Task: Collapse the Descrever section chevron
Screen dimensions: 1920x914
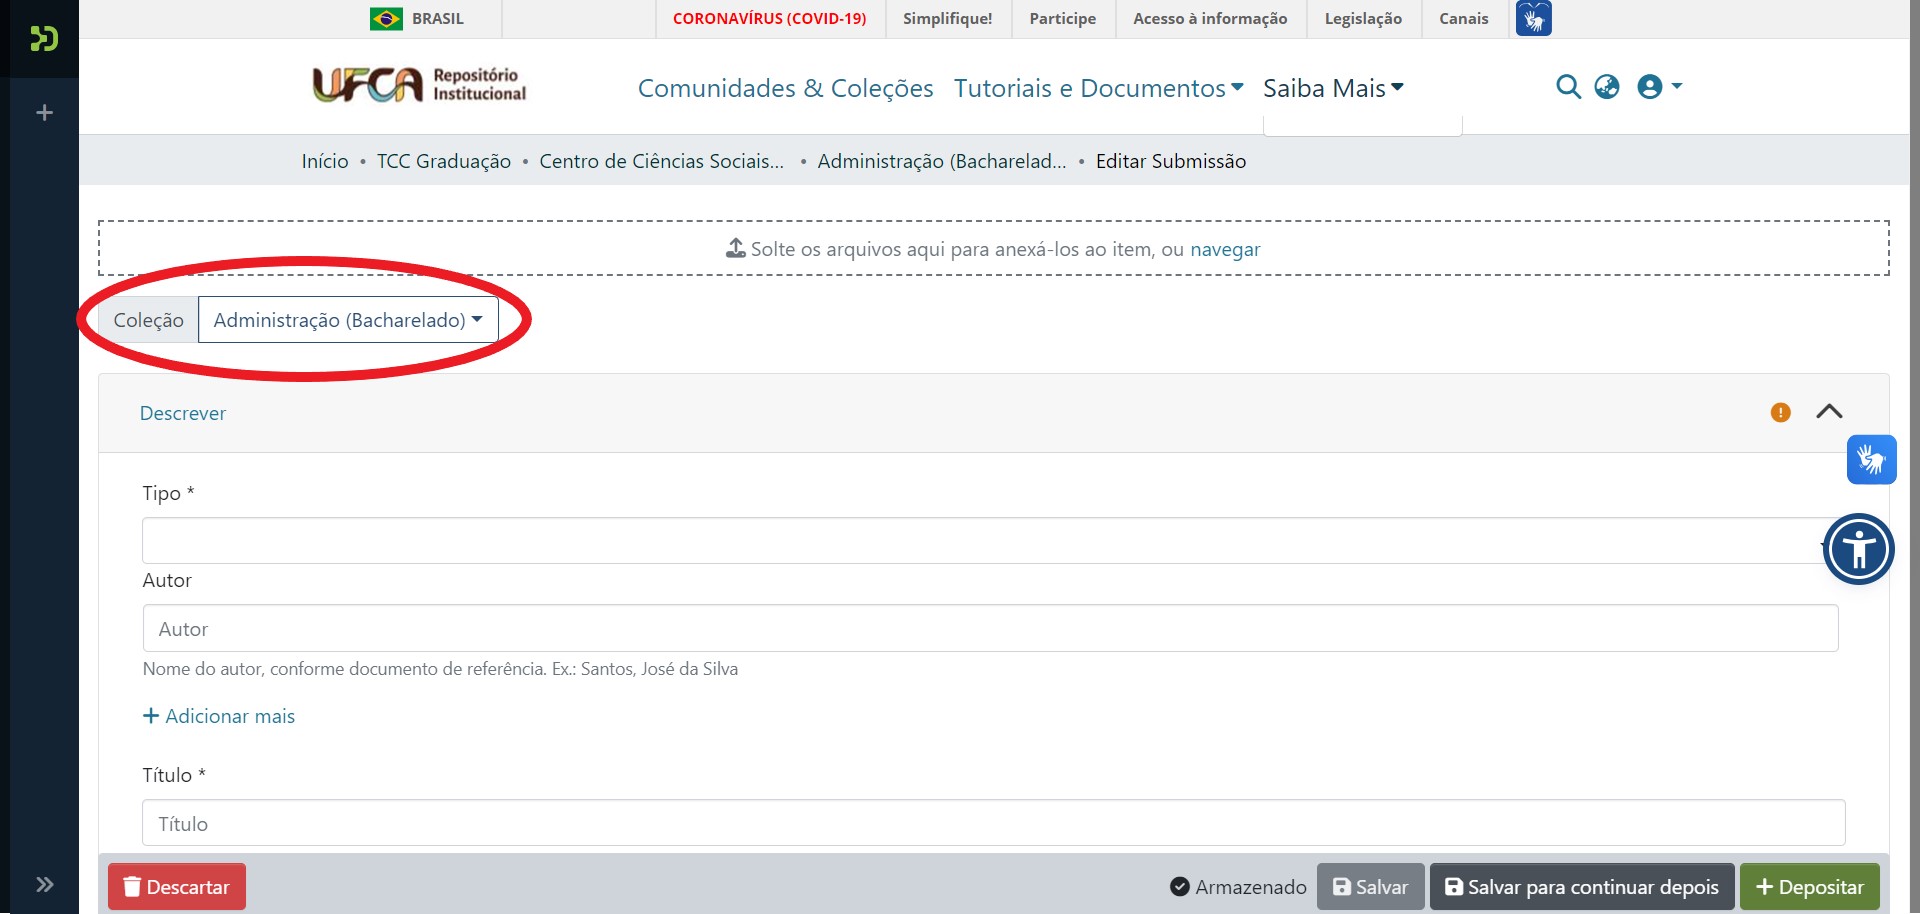Action: tap(1831, 411)
